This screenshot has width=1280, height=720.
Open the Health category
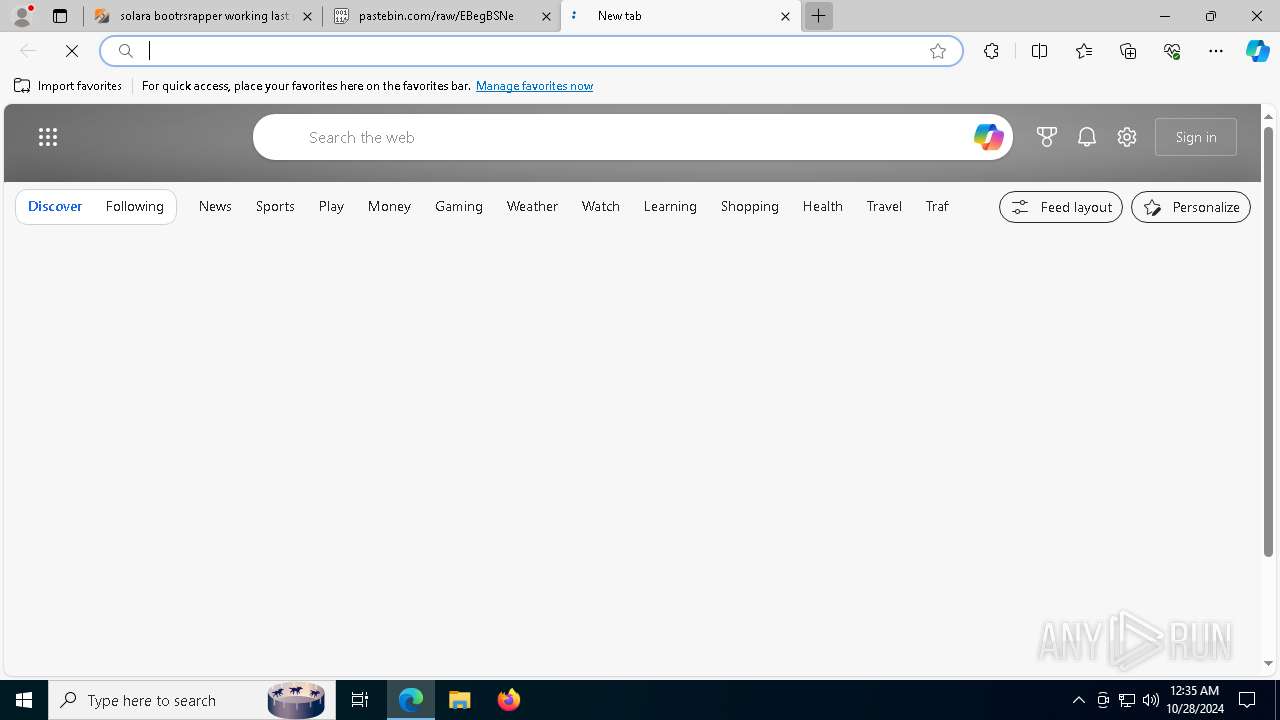pos(823,206)
